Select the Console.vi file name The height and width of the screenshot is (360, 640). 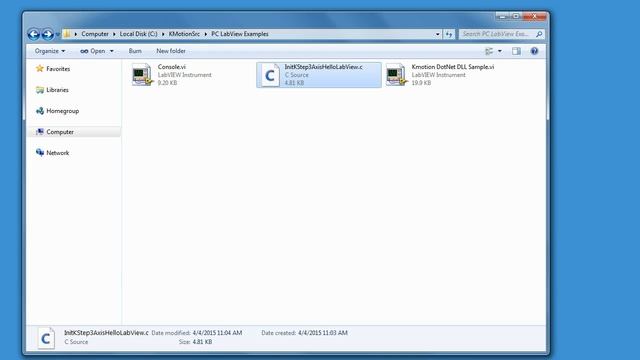point(172,67)
